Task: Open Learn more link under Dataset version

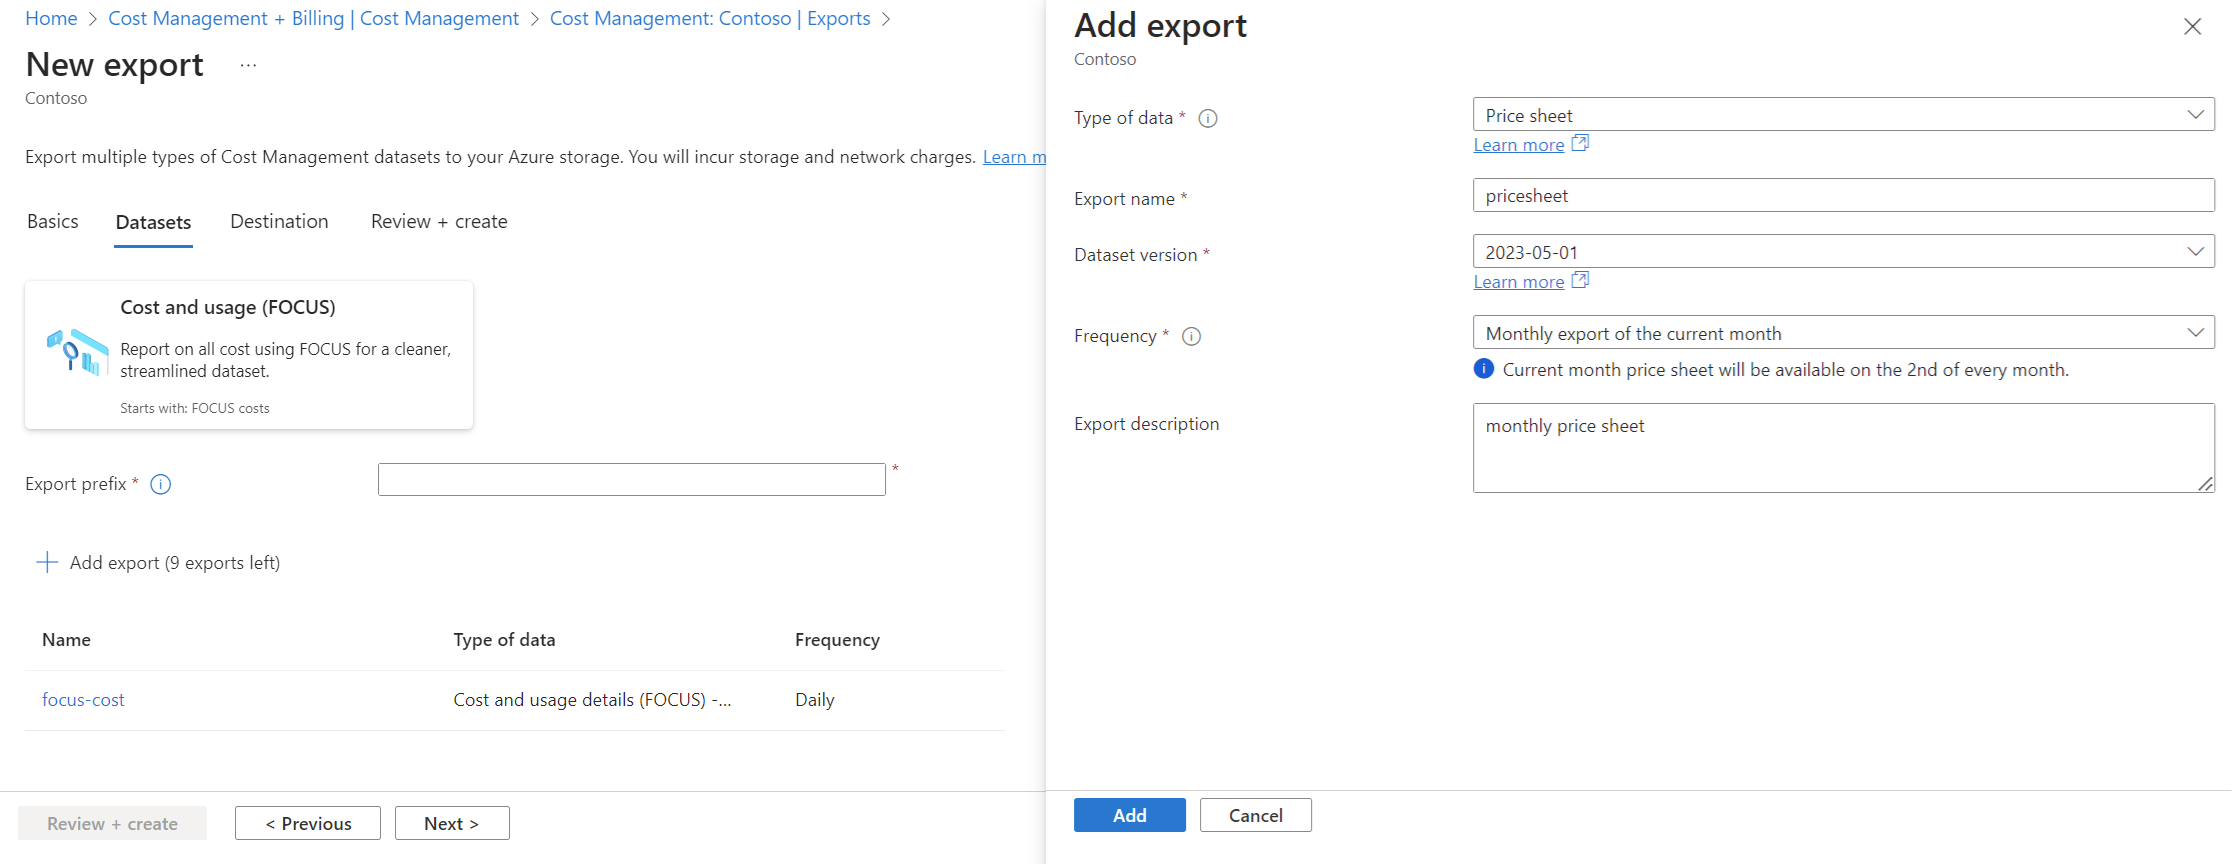Action: pyautogui.click(x=1518, y=282)
